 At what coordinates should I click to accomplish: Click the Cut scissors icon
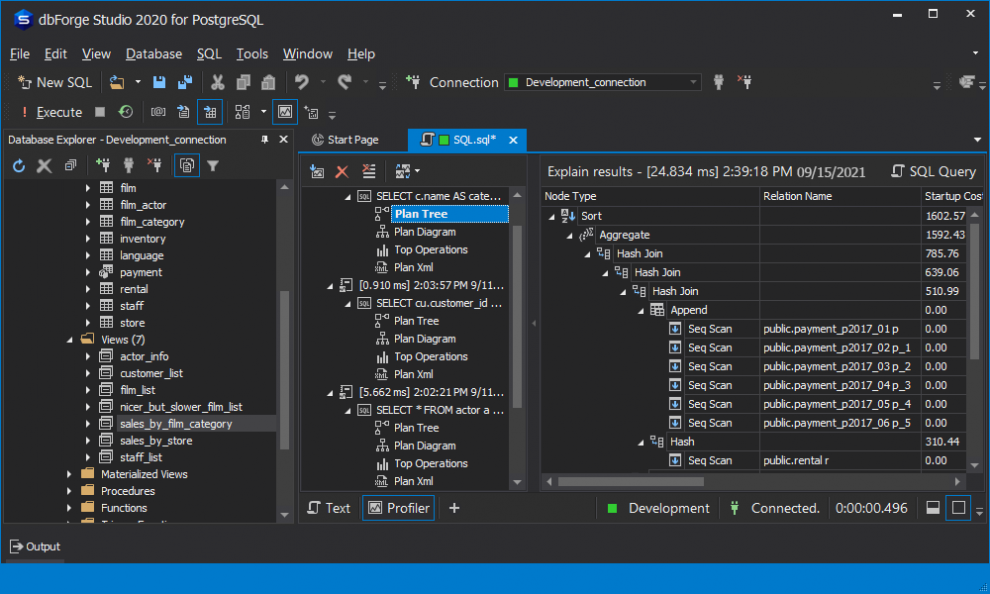point(217,83)
